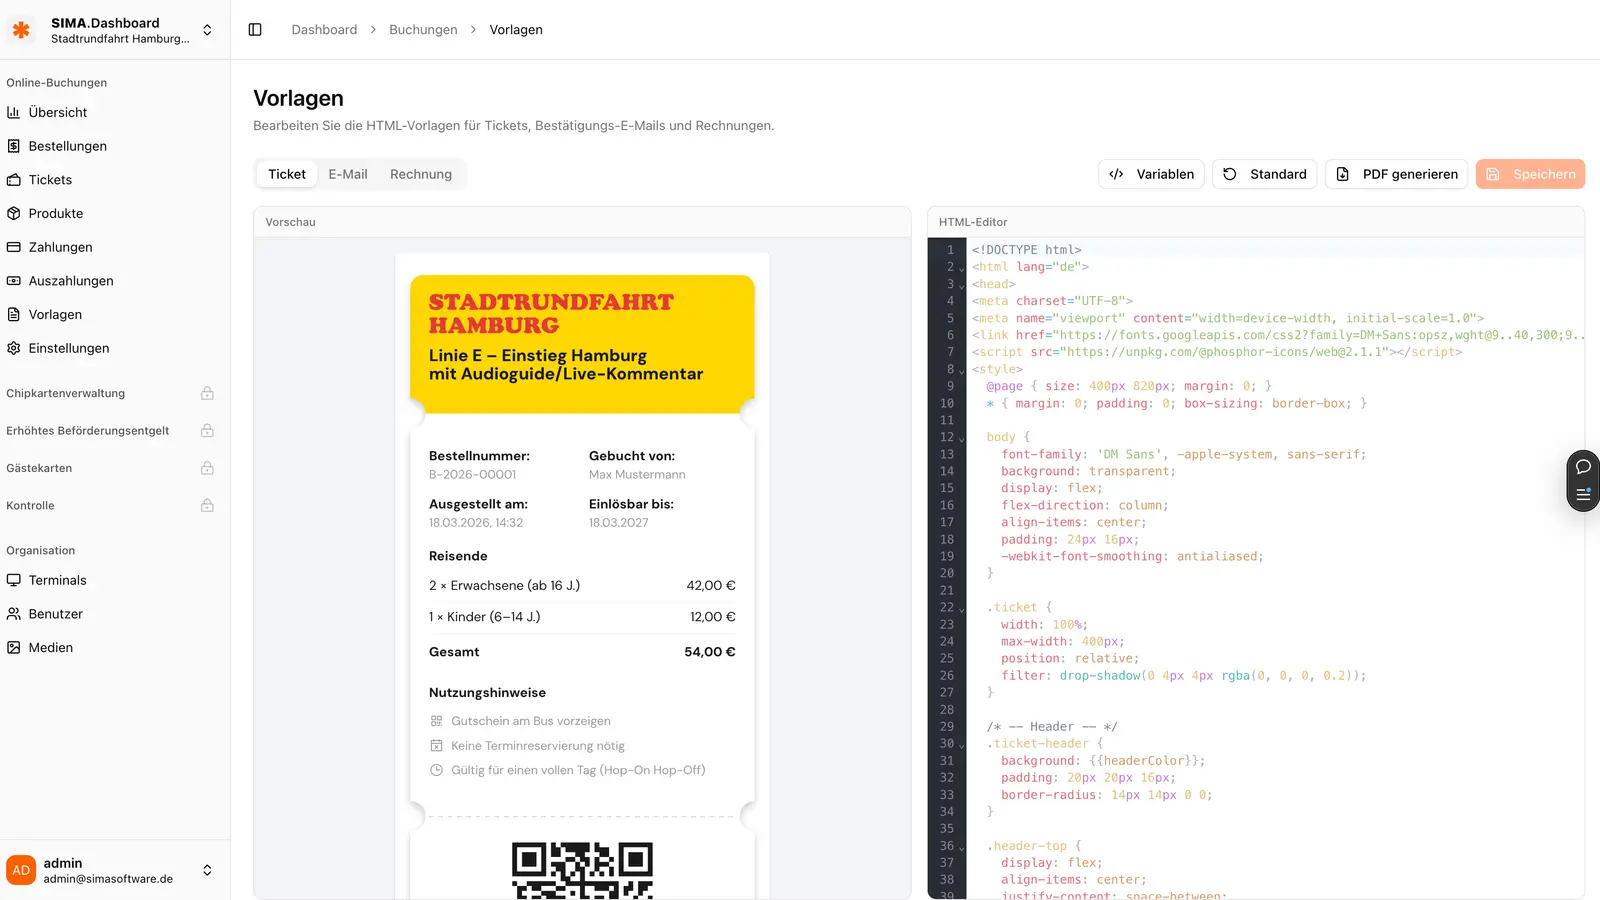Click the SIMA orange asterisk logo
Viewport: 1600px width, 900px height.
[21, 30]
